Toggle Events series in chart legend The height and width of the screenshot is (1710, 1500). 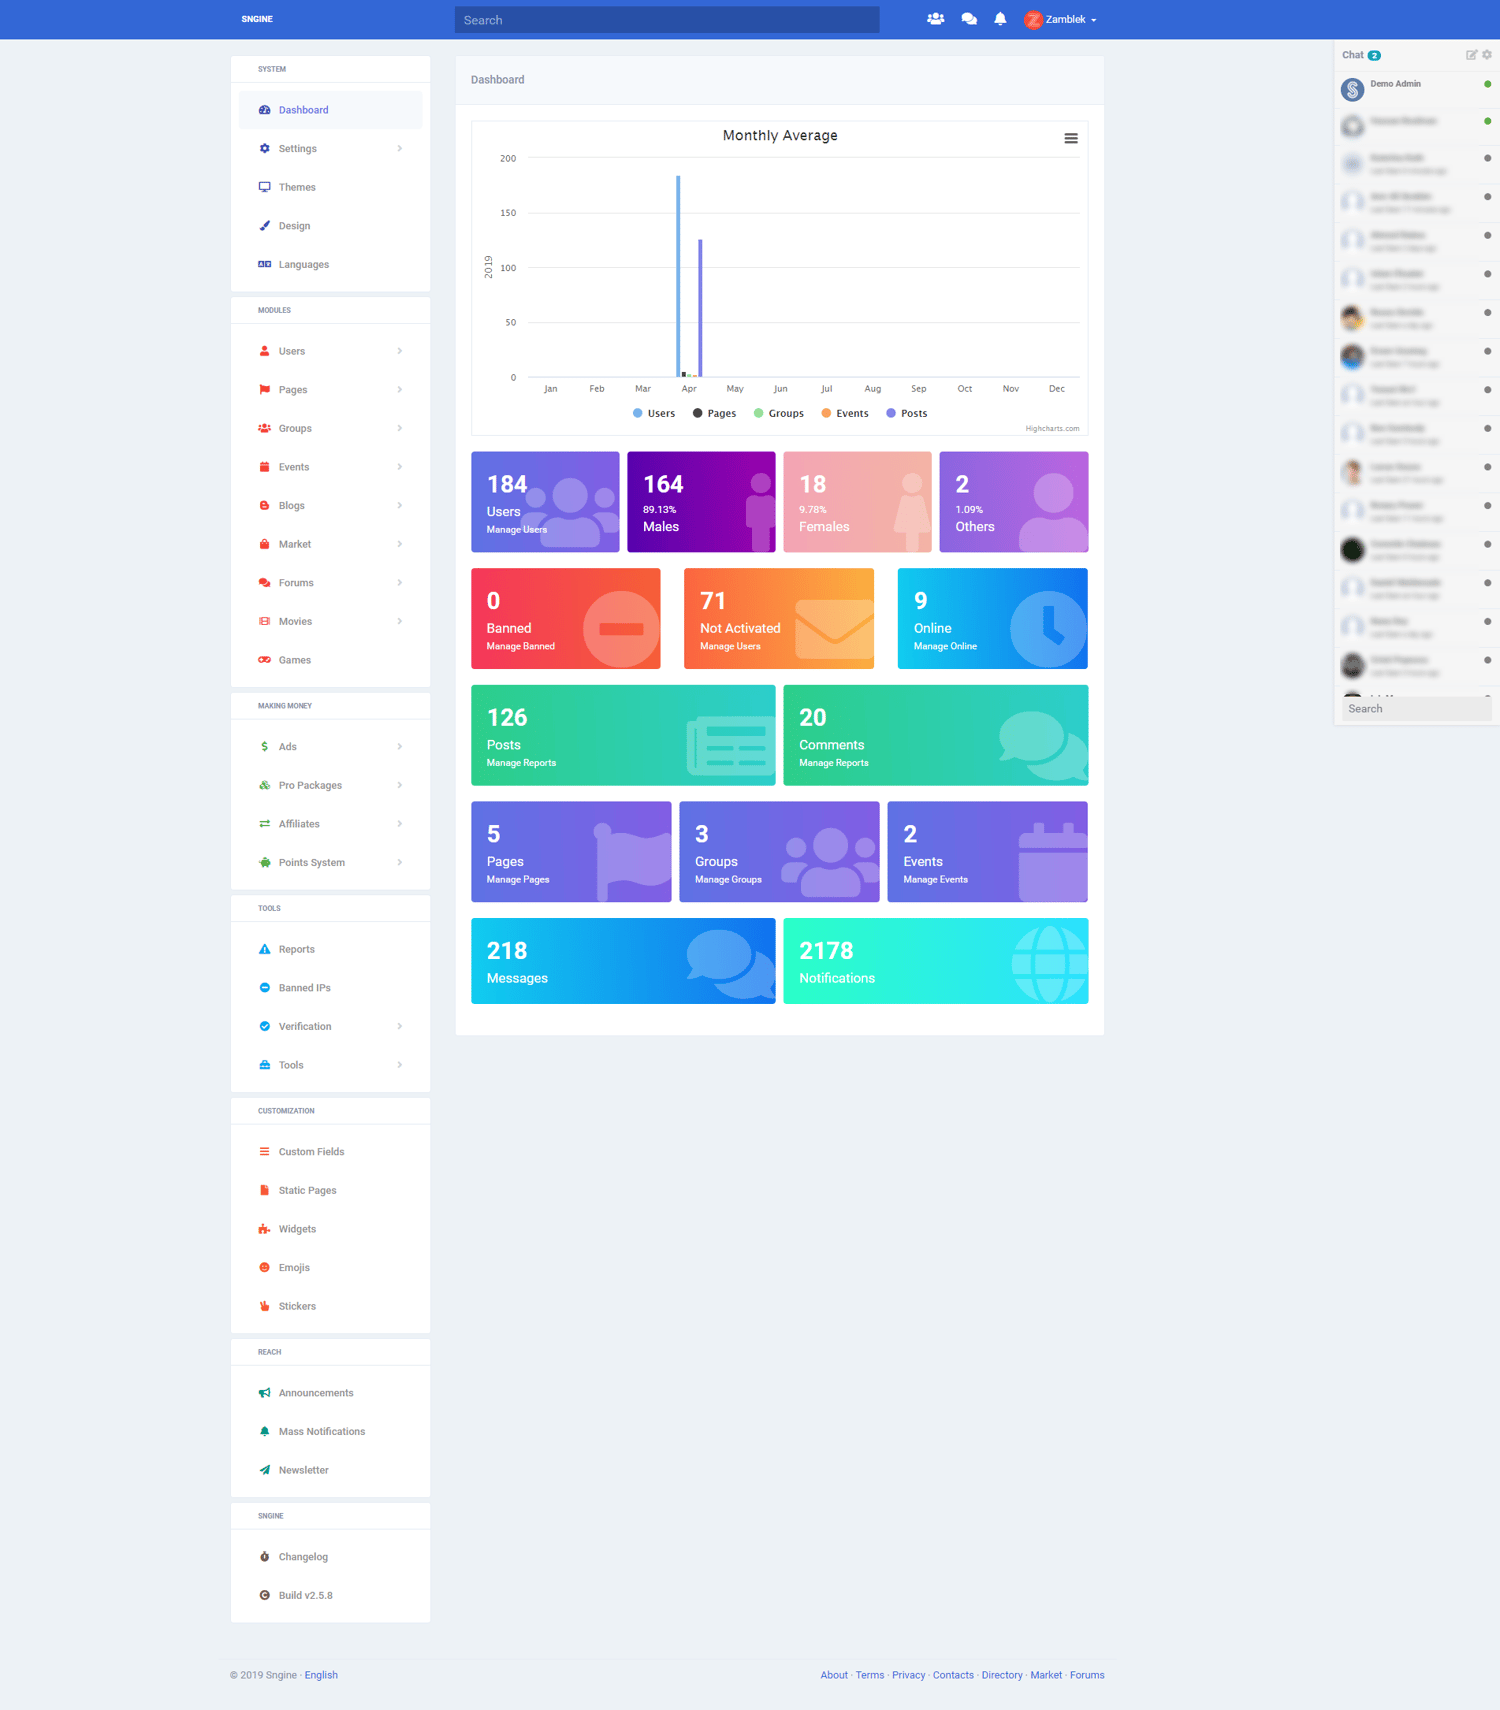pos(845,413)
